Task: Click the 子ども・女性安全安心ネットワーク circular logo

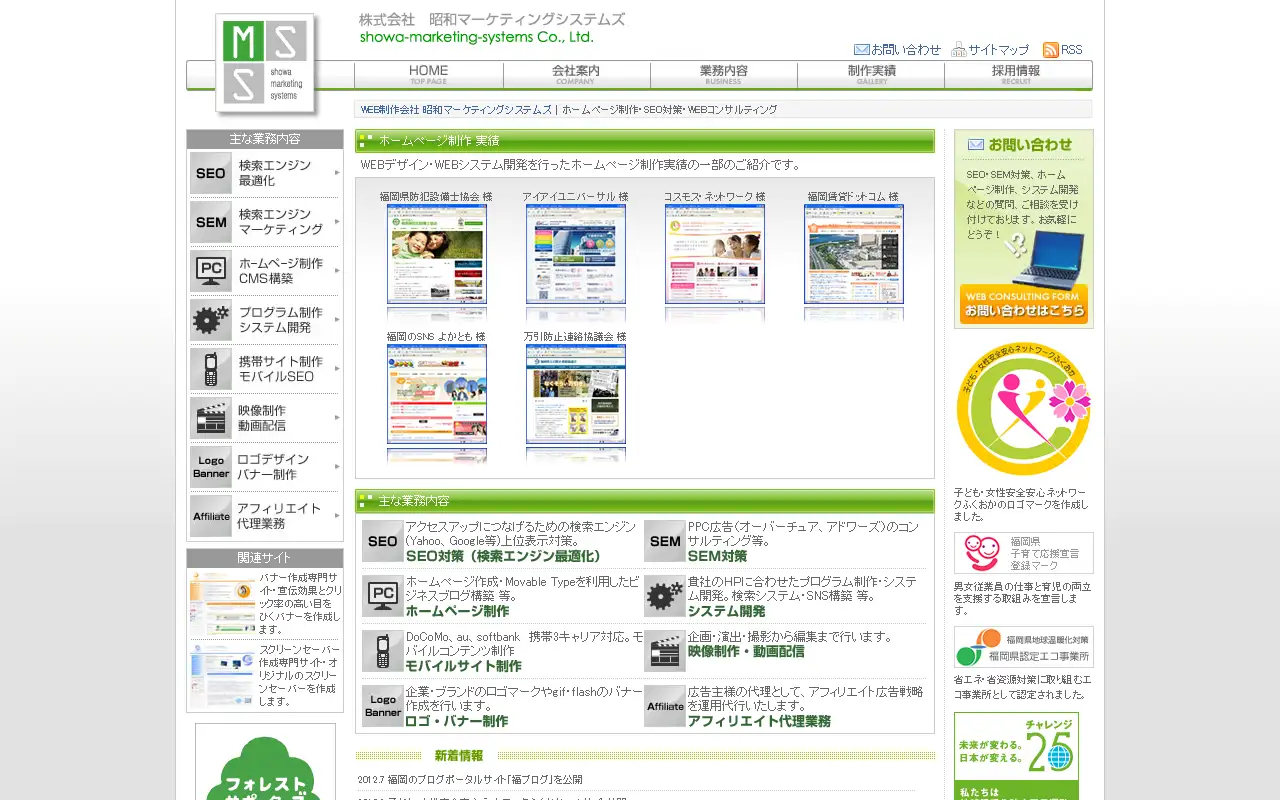Action: pyautogui.click(x=1024, y=409)
